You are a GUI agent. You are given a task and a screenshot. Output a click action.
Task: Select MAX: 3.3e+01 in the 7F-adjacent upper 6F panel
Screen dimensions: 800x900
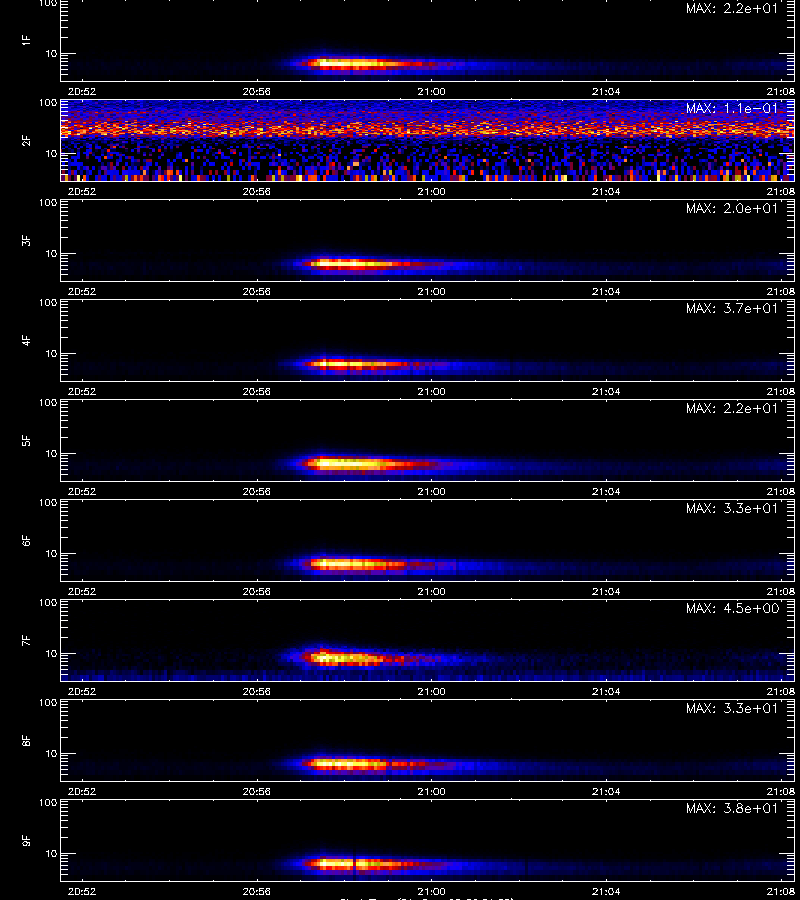[x=732, y=509]
